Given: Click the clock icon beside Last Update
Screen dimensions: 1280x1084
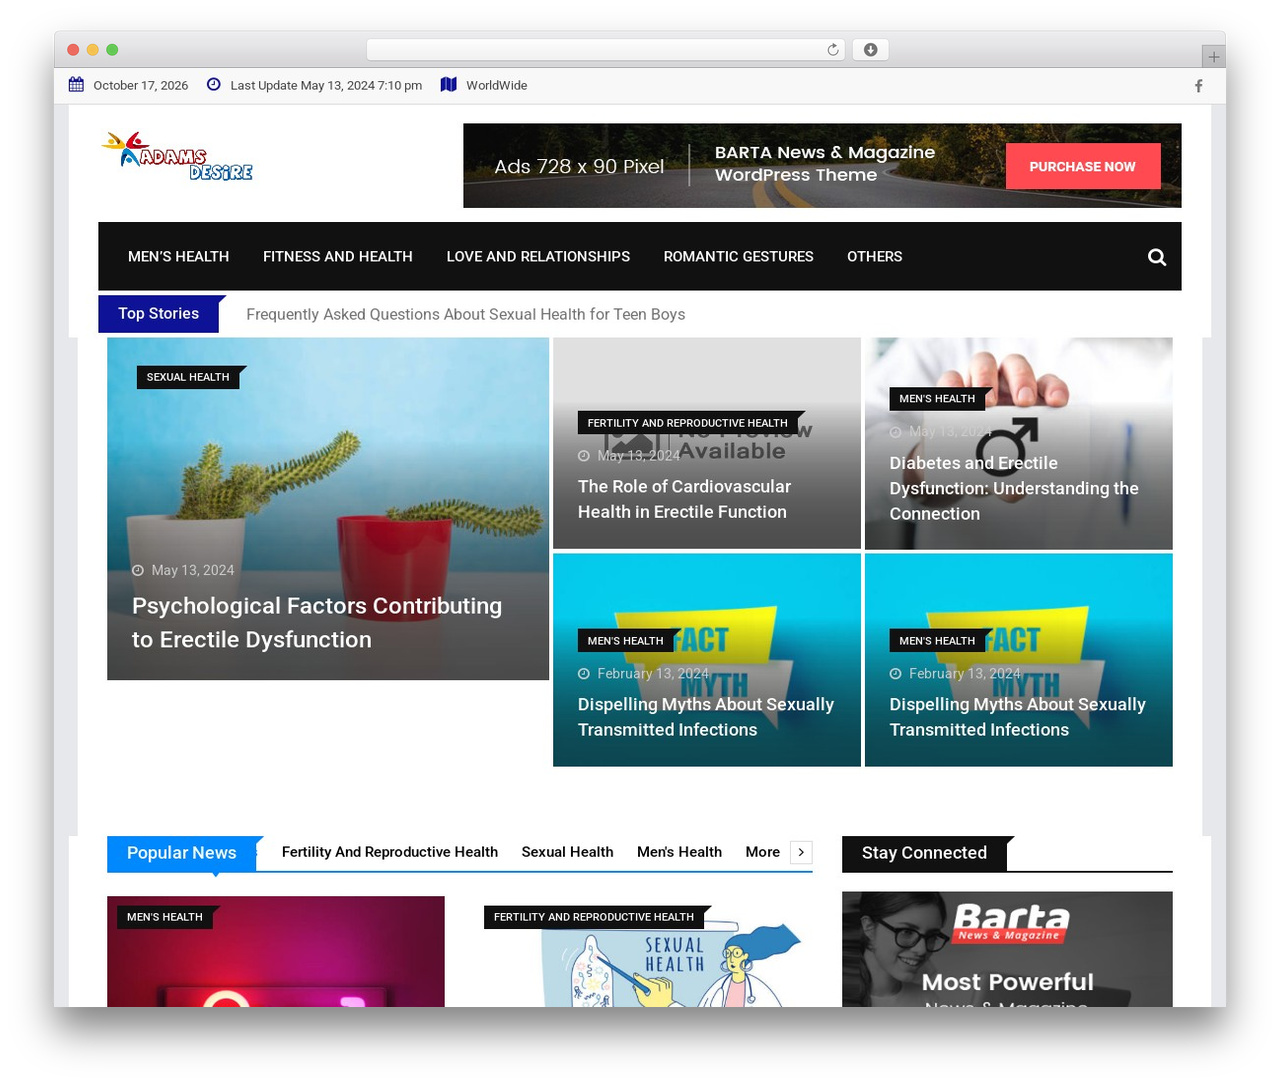Looking at the screenshot, I should [x=213, y=85].
